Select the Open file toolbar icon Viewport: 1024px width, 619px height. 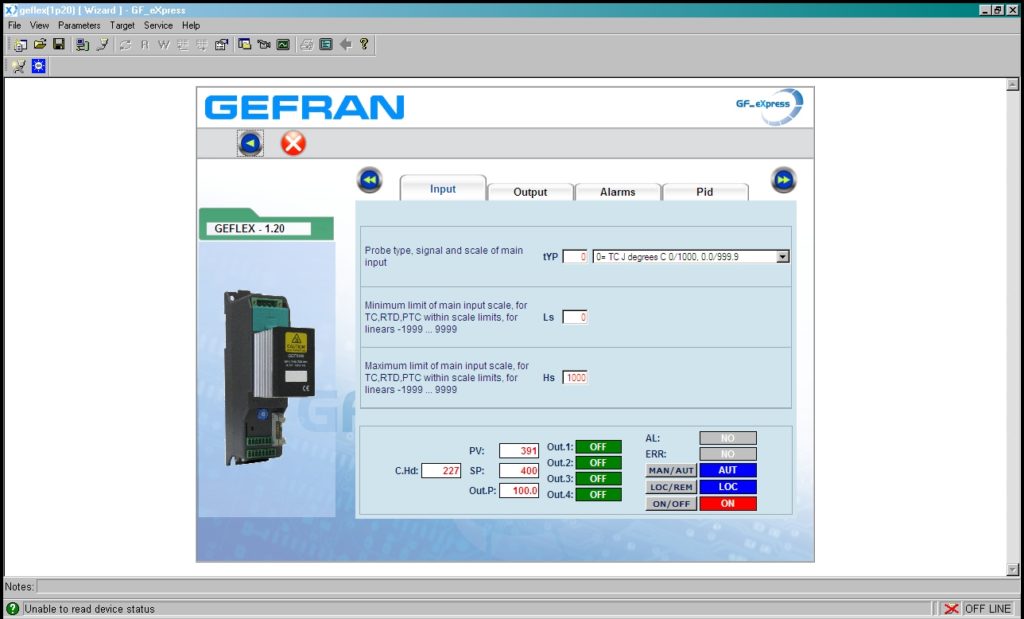click(x=41, y=44)
